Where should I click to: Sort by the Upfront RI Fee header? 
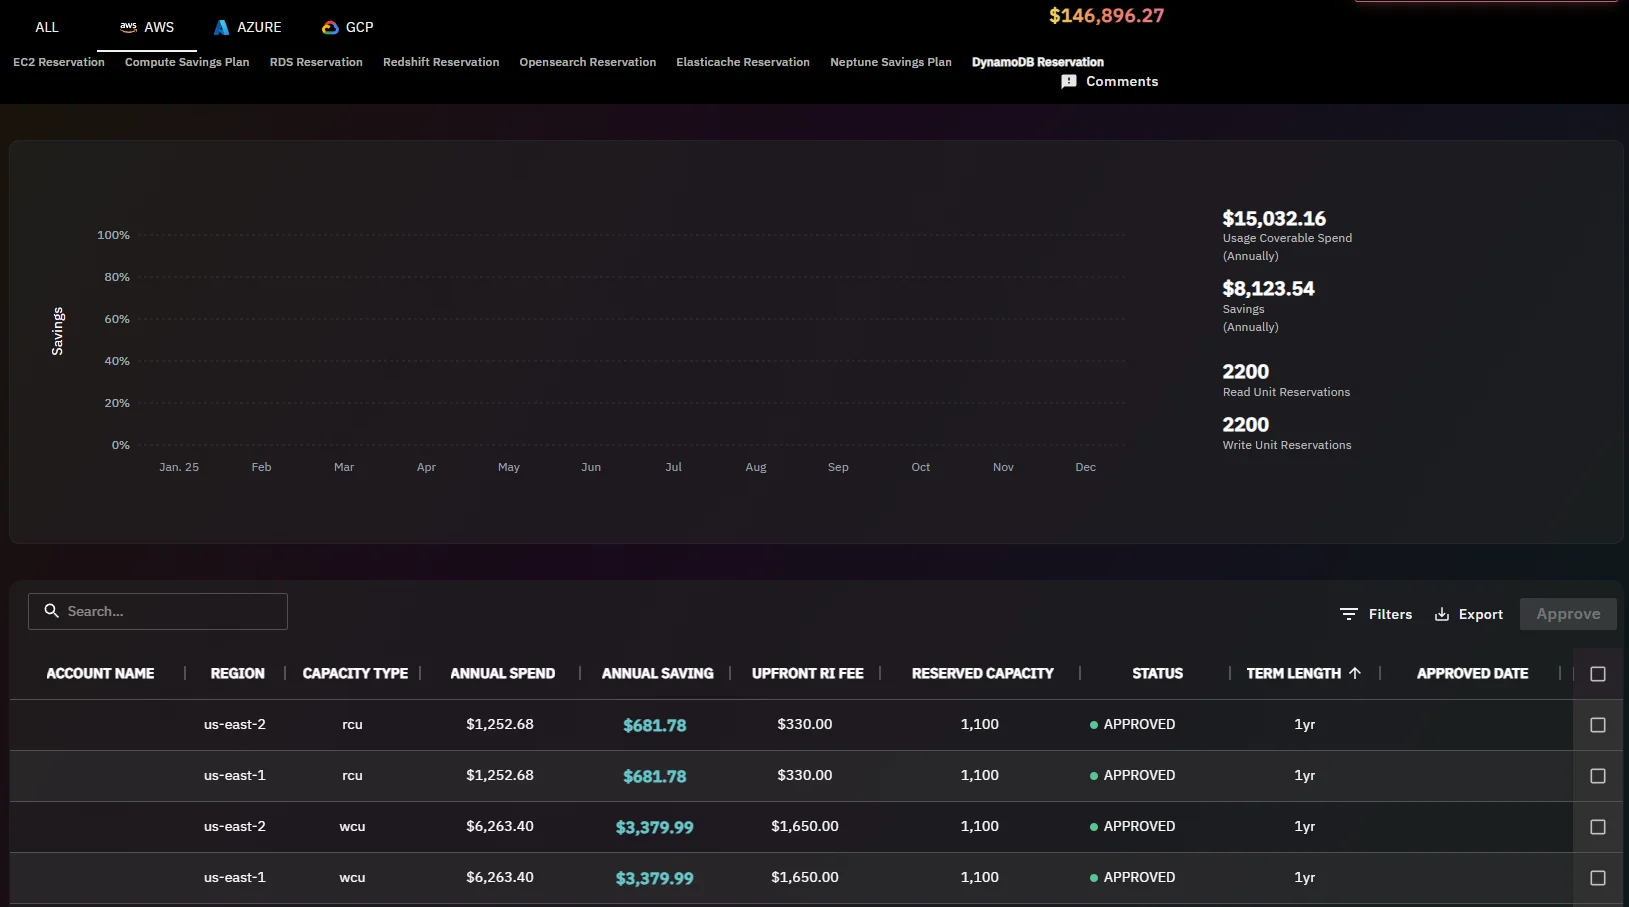click(x=807, y=673)
